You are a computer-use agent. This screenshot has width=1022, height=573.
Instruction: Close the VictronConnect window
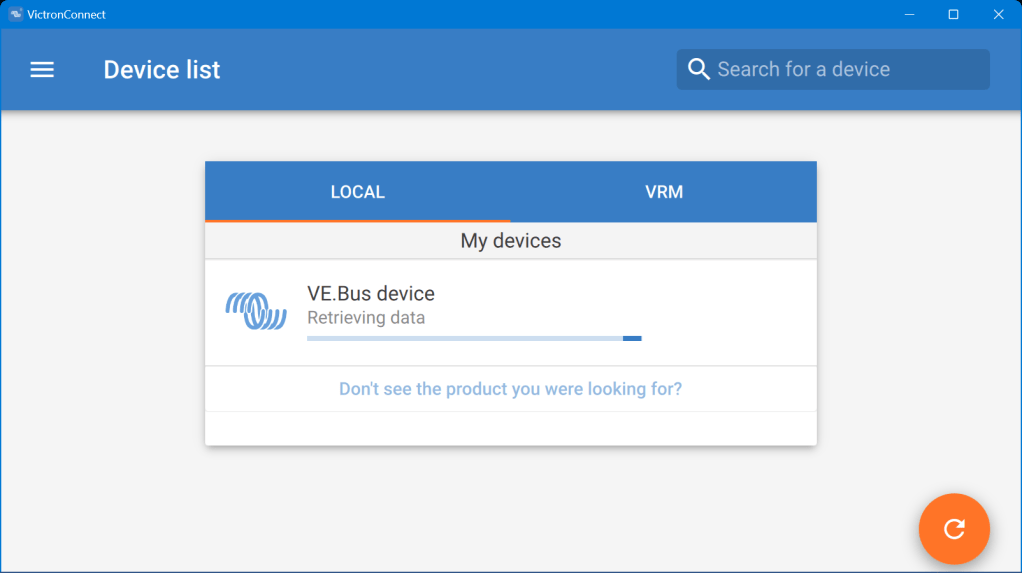(x=998, y=14)
